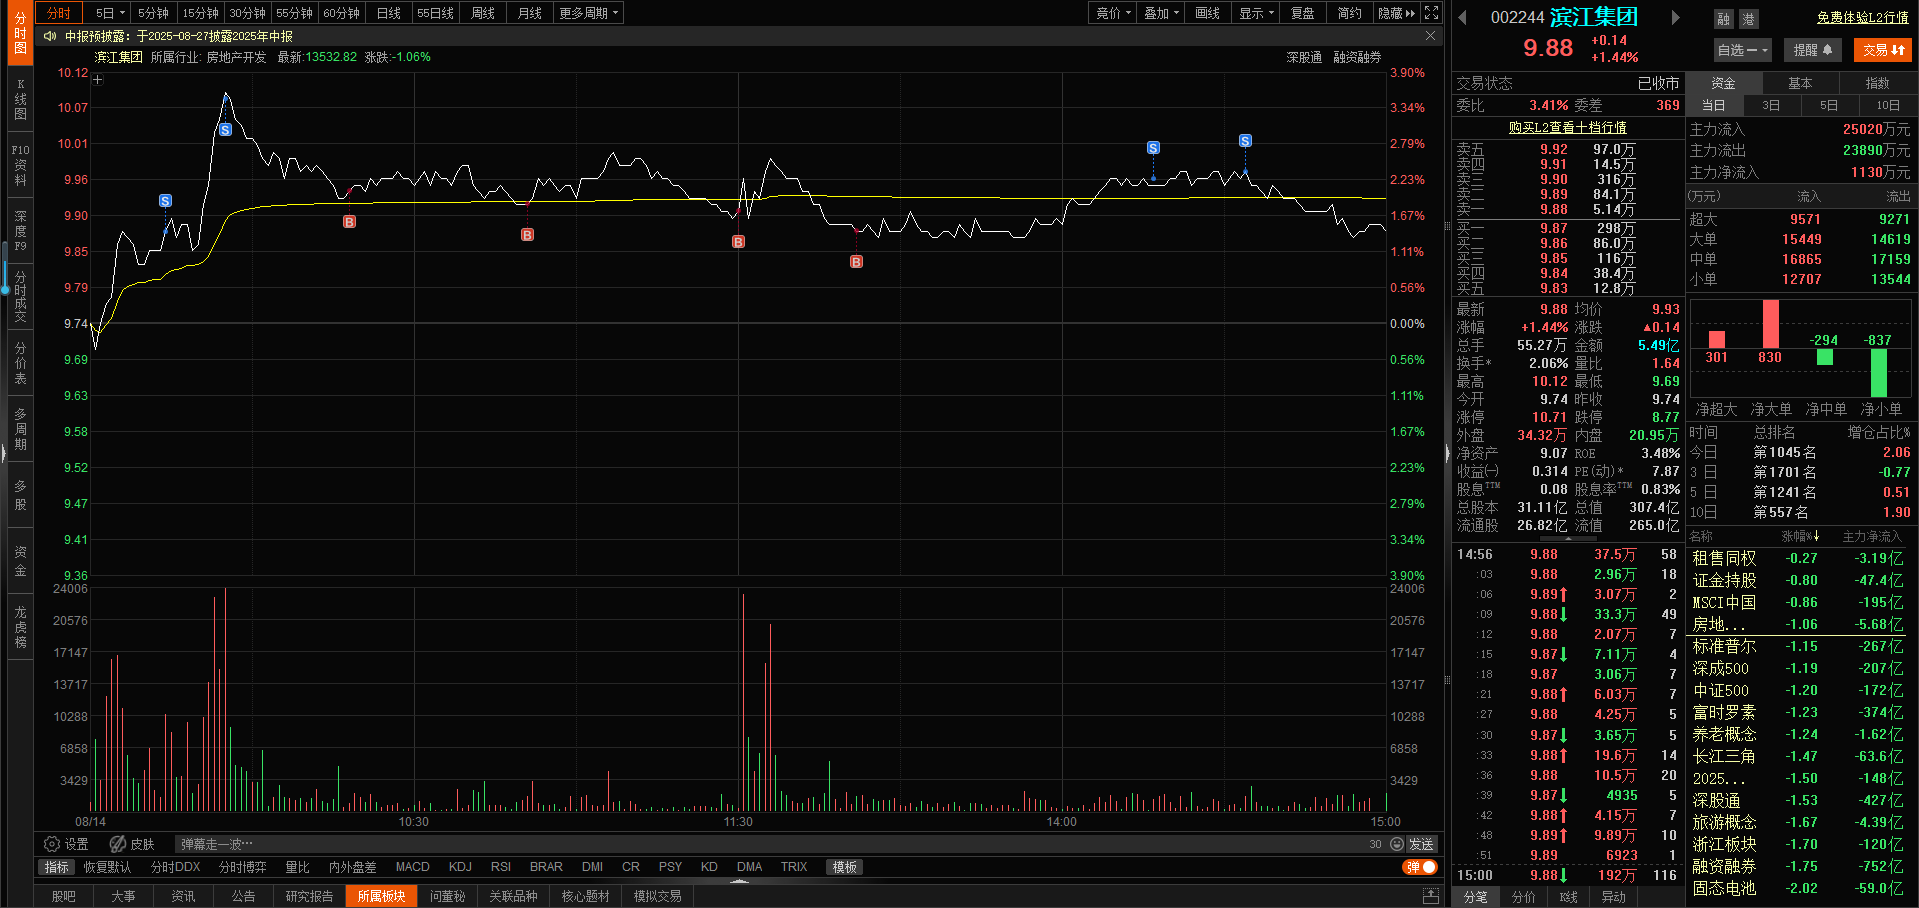The image size is (1919, 908).
Task: Select the 15分钟 chart period
Action: click(x=200, y=13)
